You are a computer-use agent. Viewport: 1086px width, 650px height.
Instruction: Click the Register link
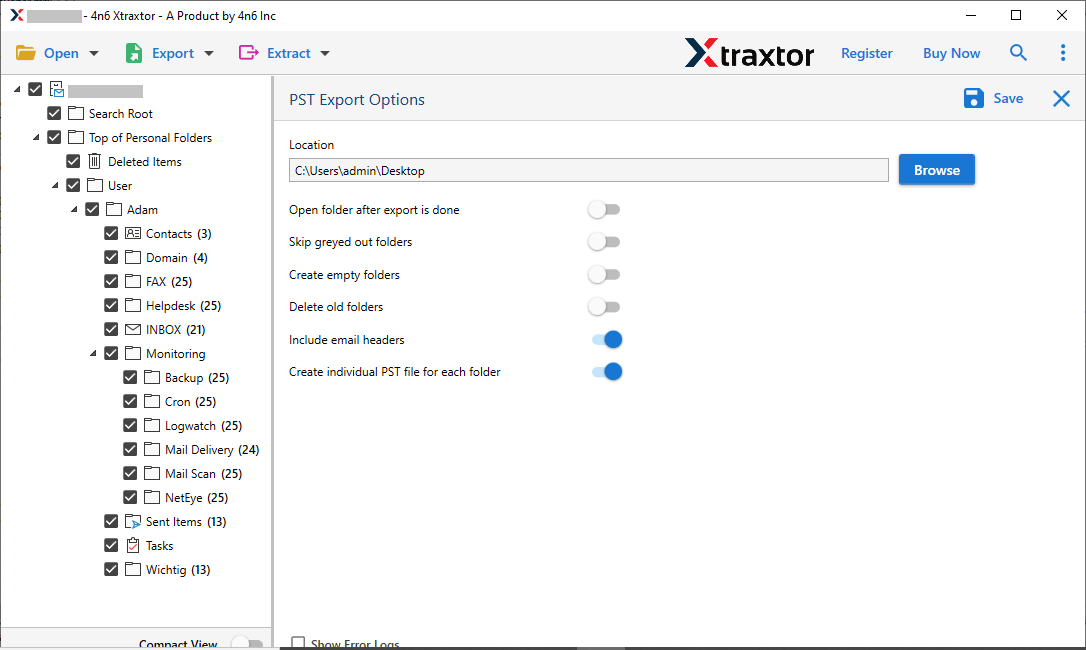pos(866,53)
